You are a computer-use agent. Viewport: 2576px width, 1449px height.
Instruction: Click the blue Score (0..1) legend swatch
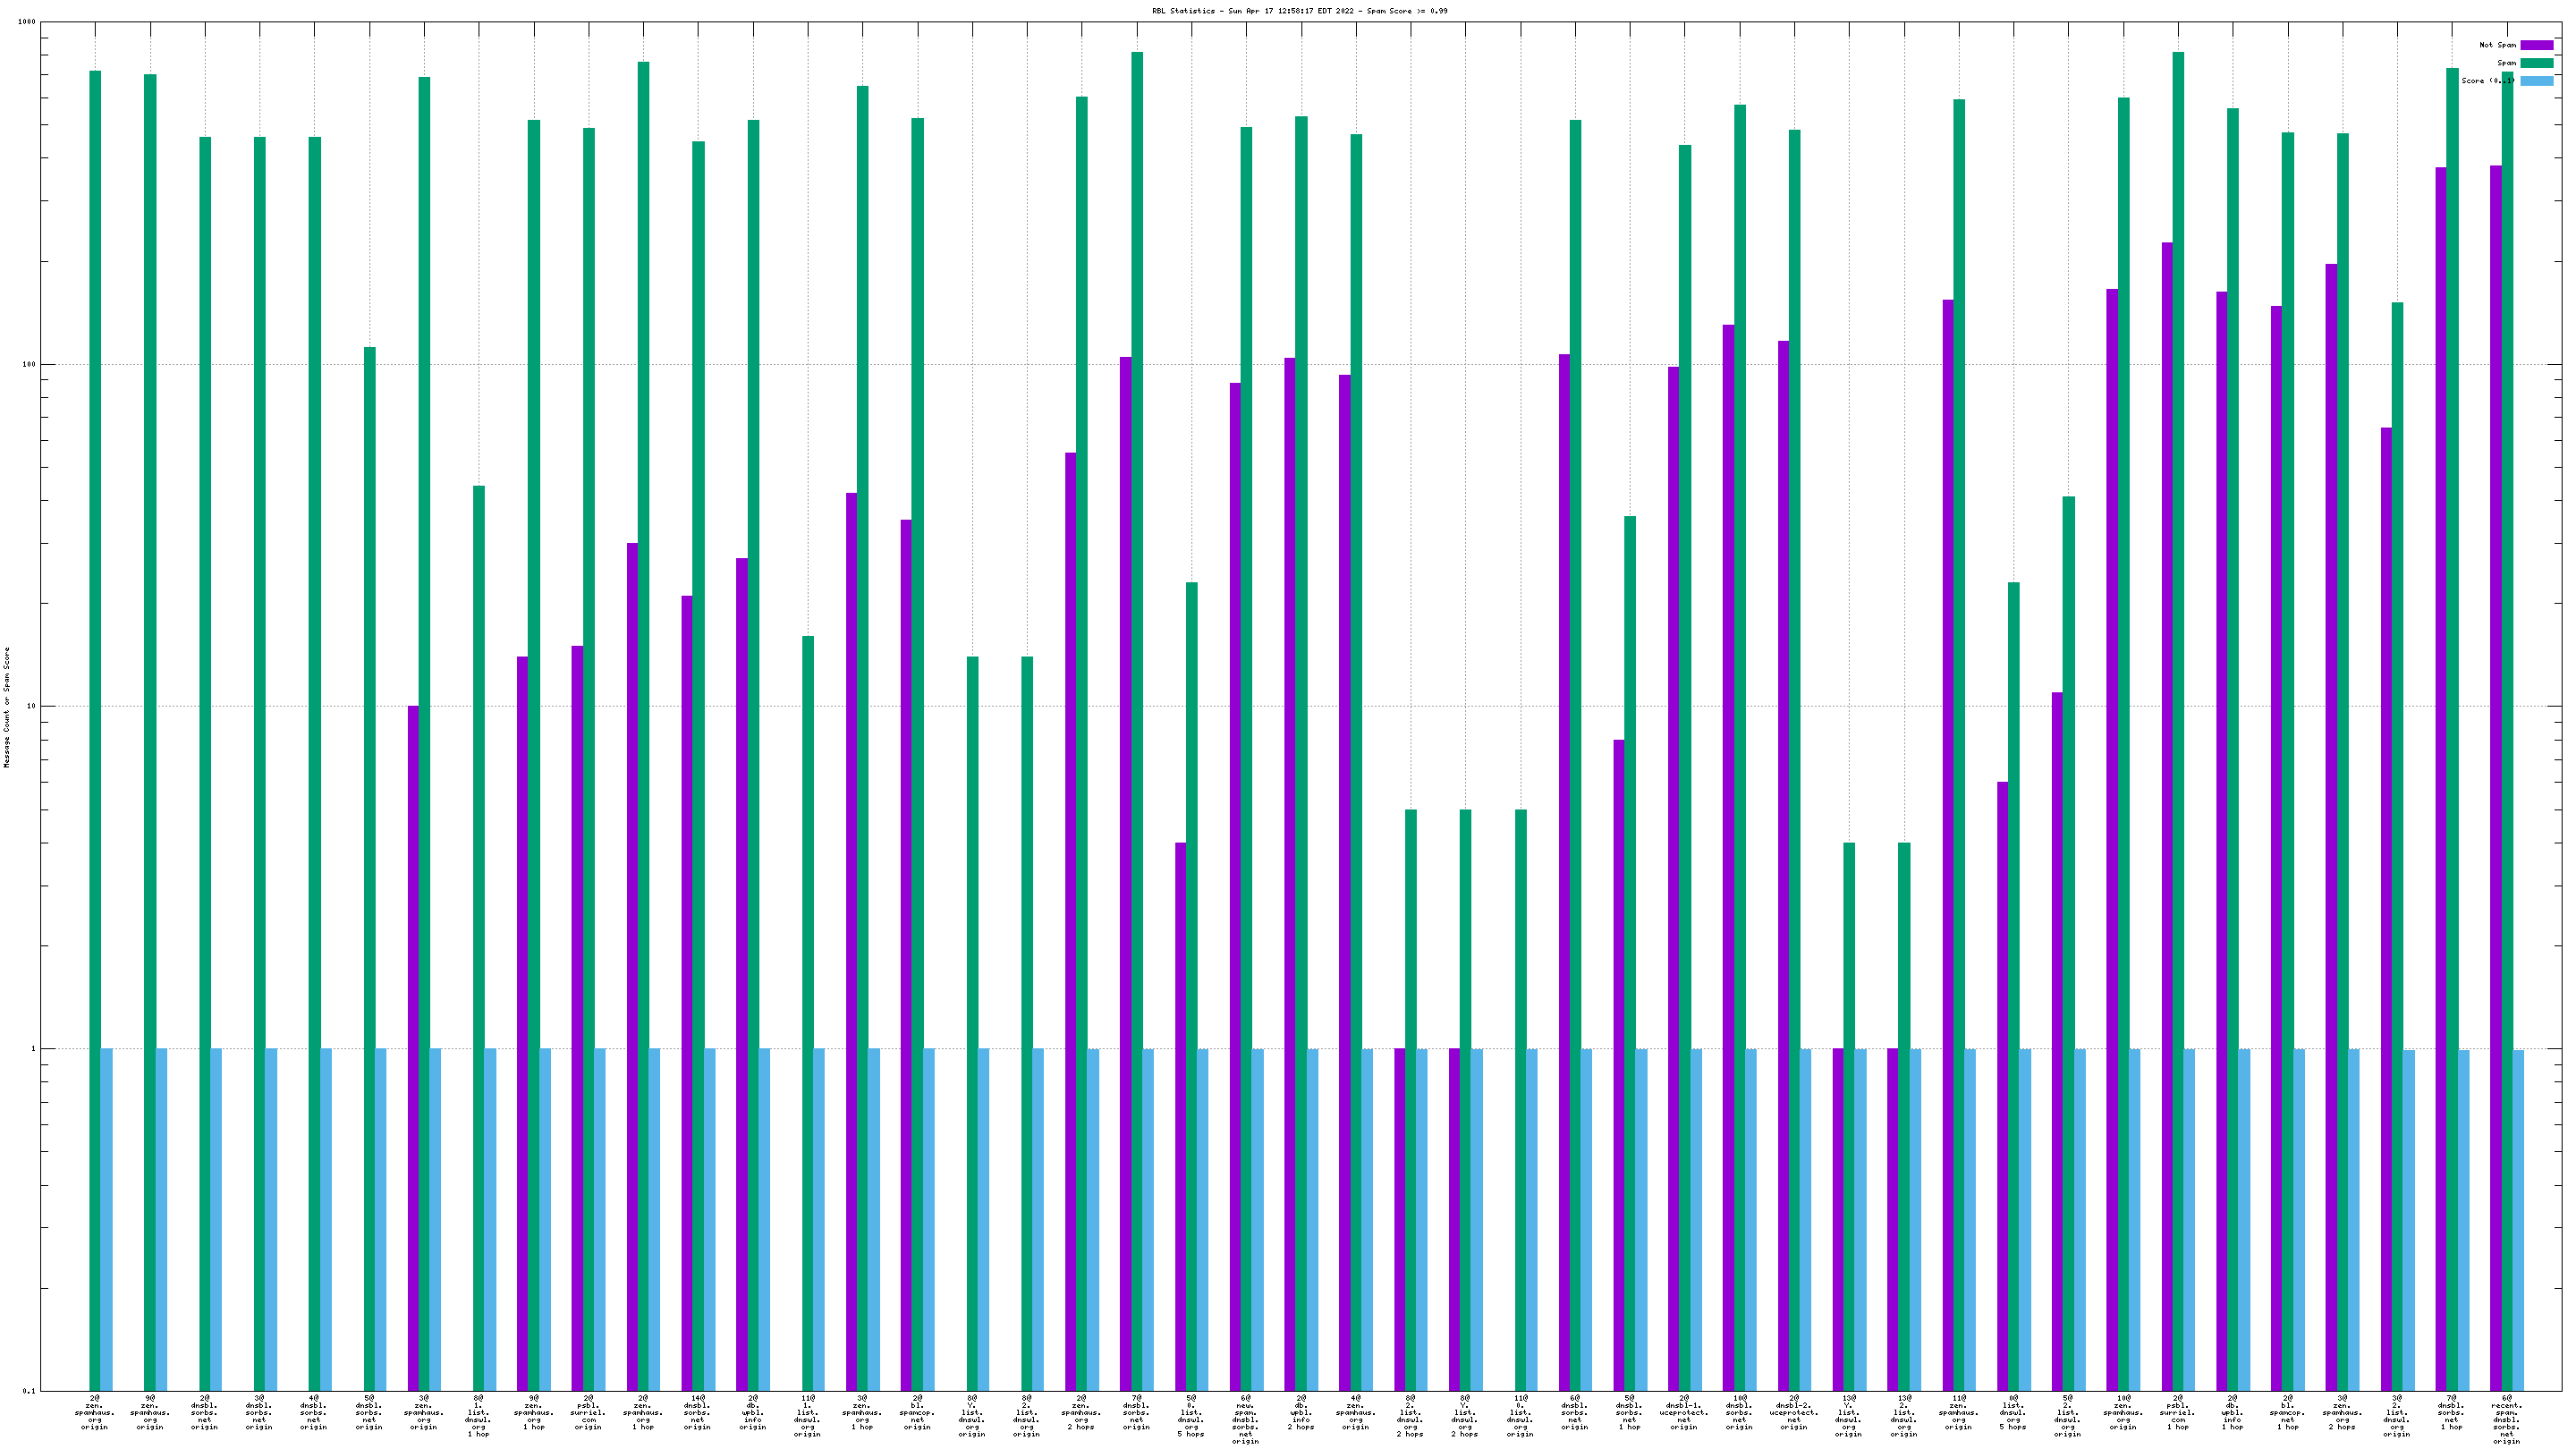click(x=2536, y=81)
